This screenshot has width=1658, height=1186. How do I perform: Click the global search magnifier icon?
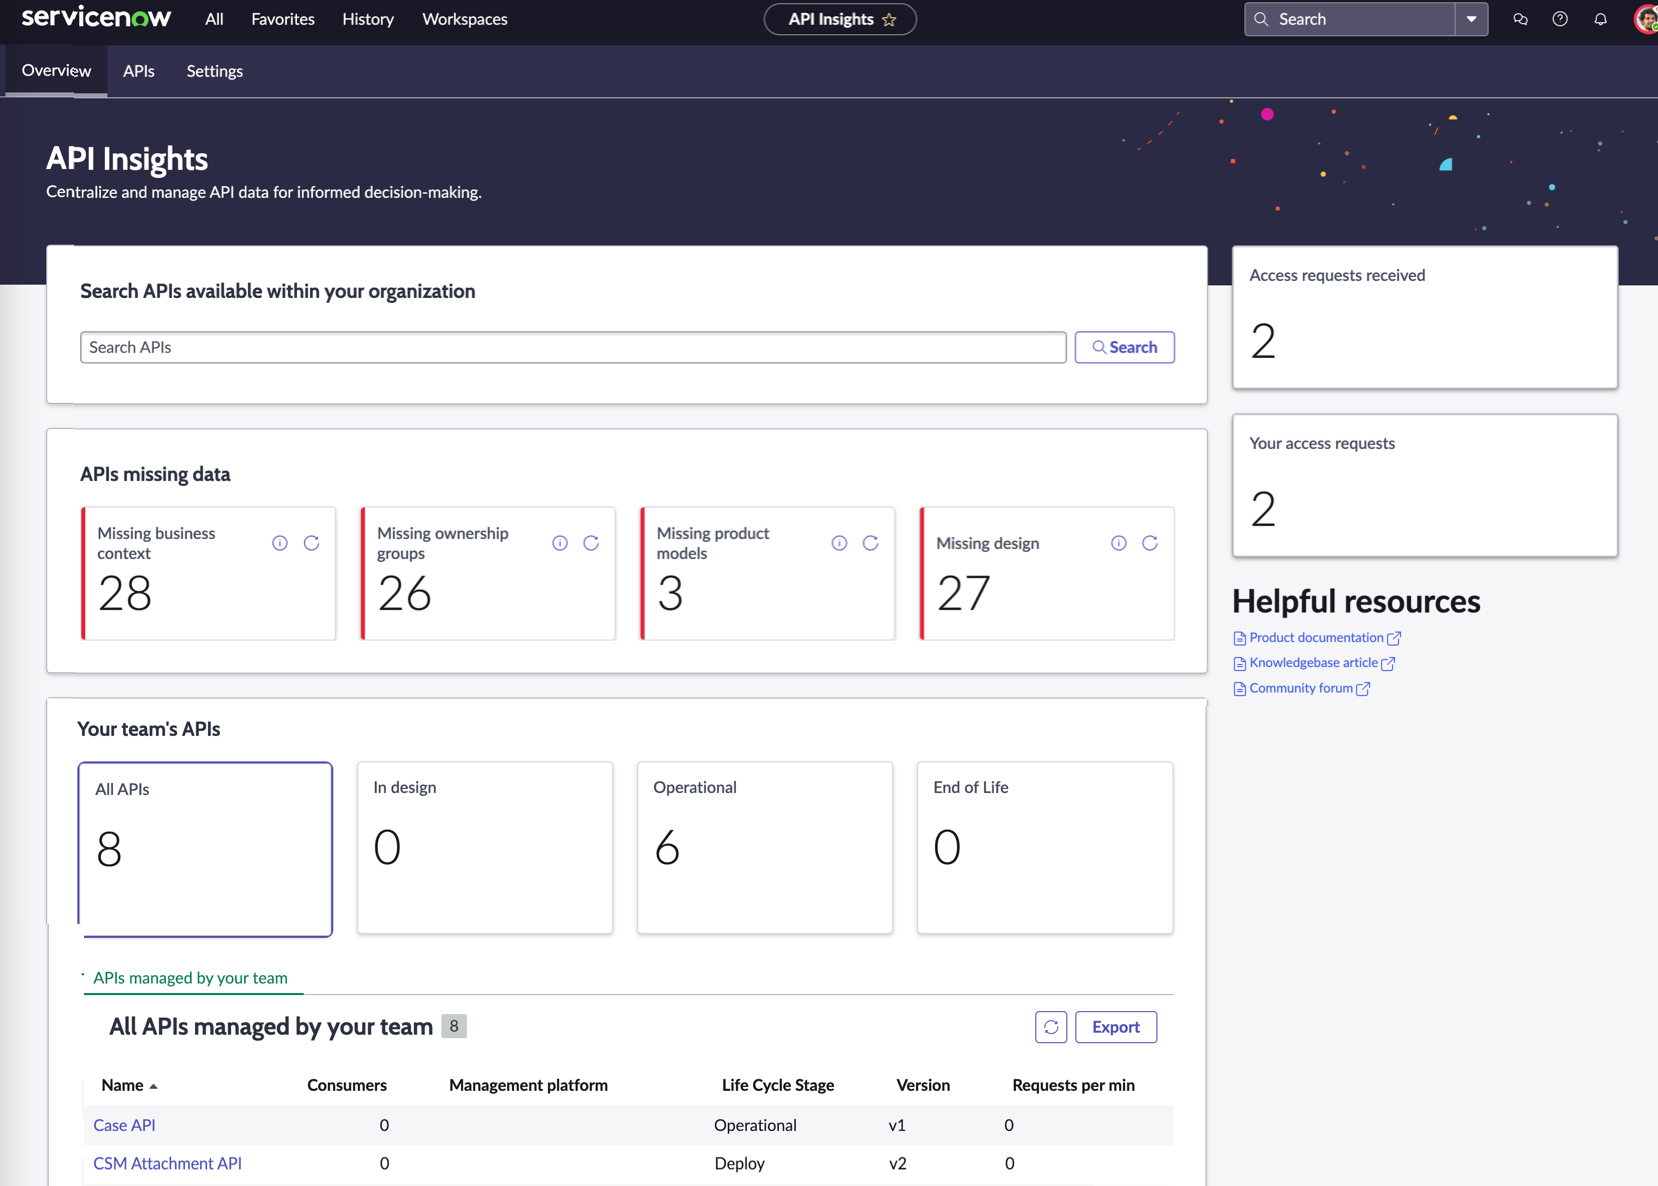1261,19
